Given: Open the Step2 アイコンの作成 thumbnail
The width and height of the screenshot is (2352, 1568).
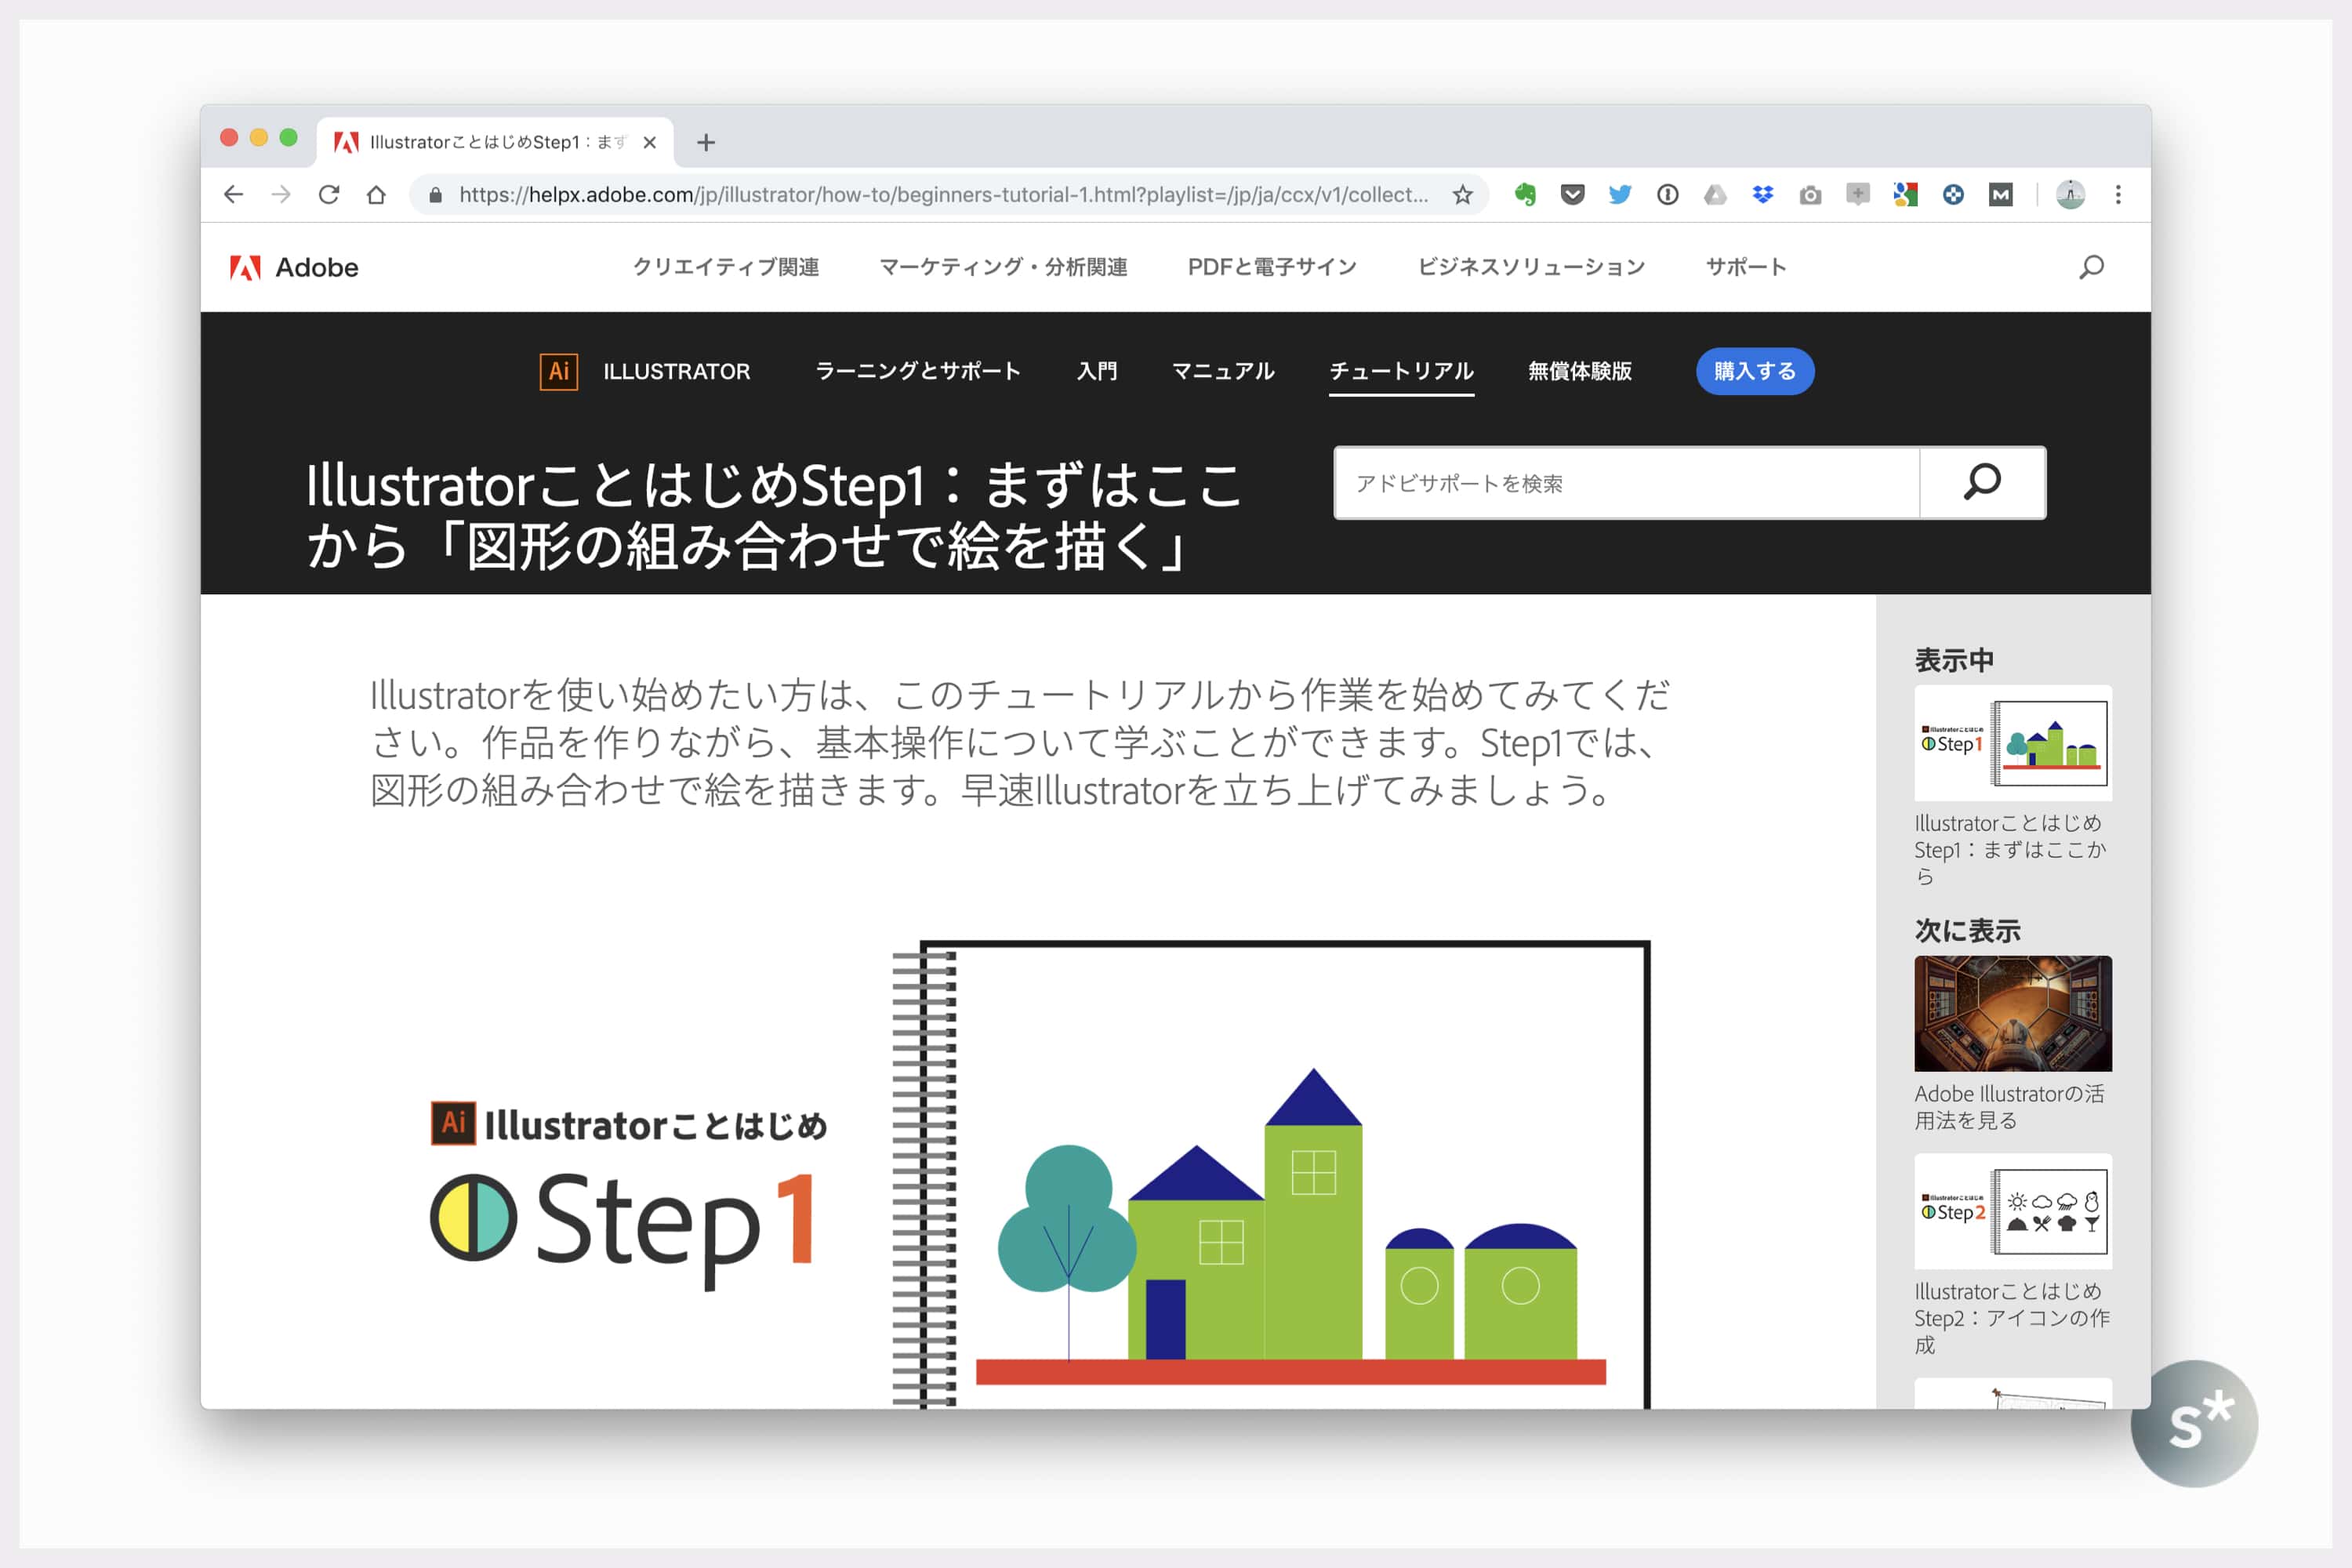Looking at the screenshot, I should coord(2012,1211).
